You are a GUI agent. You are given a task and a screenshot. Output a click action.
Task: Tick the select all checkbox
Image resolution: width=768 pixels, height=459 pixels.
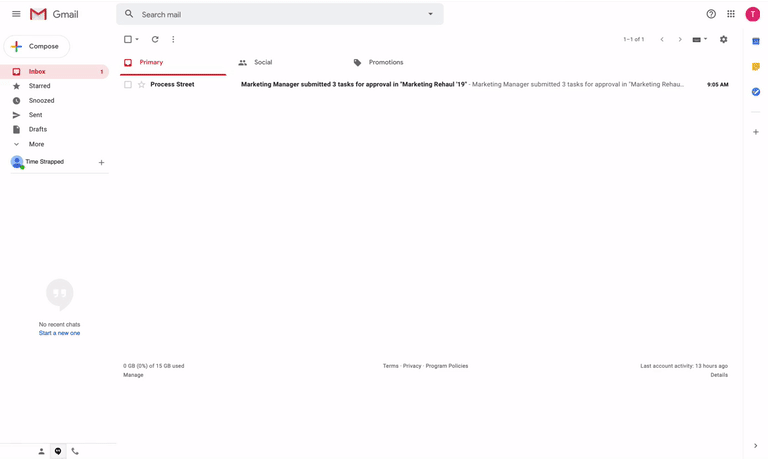128,39
